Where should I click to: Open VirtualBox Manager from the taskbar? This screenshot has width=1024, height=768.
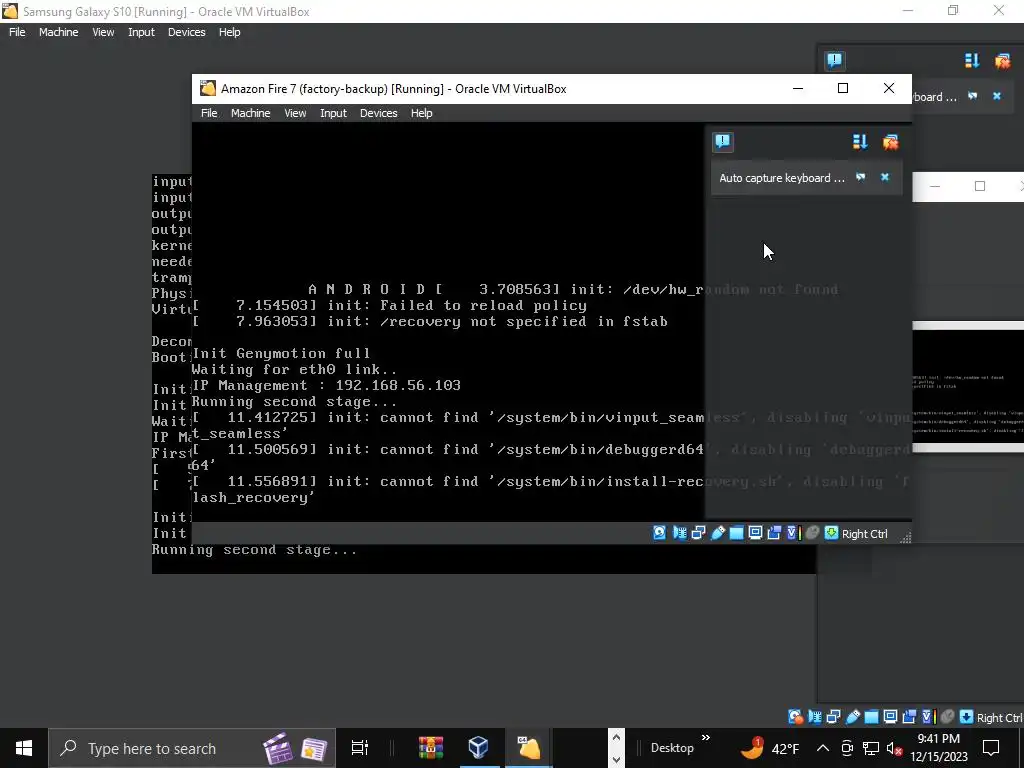[x=478, y=748]
